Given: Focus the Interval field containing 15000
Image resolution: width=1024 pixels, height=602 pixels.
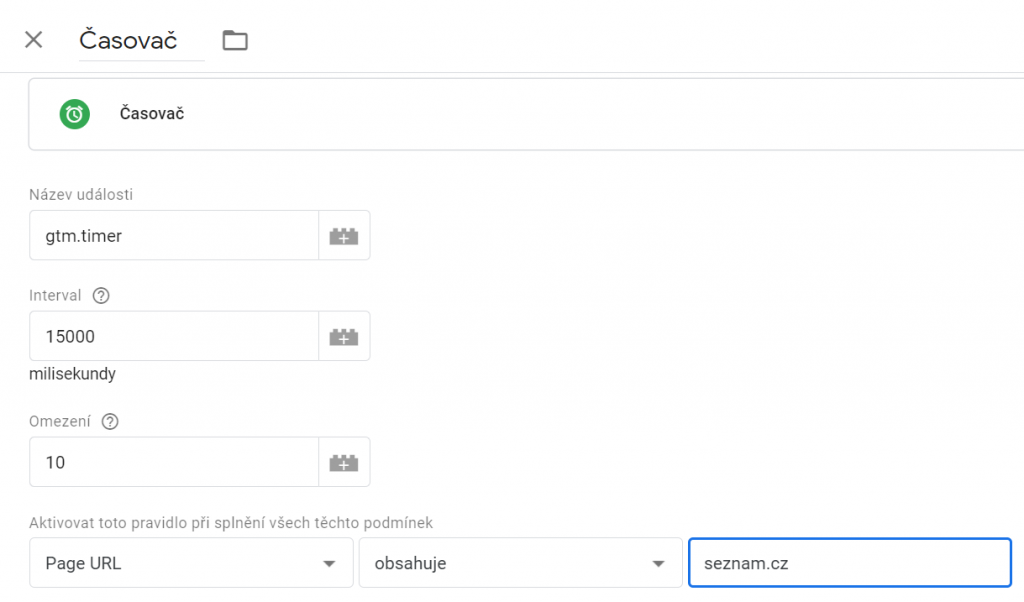Looking at the screenshot, I should pos(174,336).
